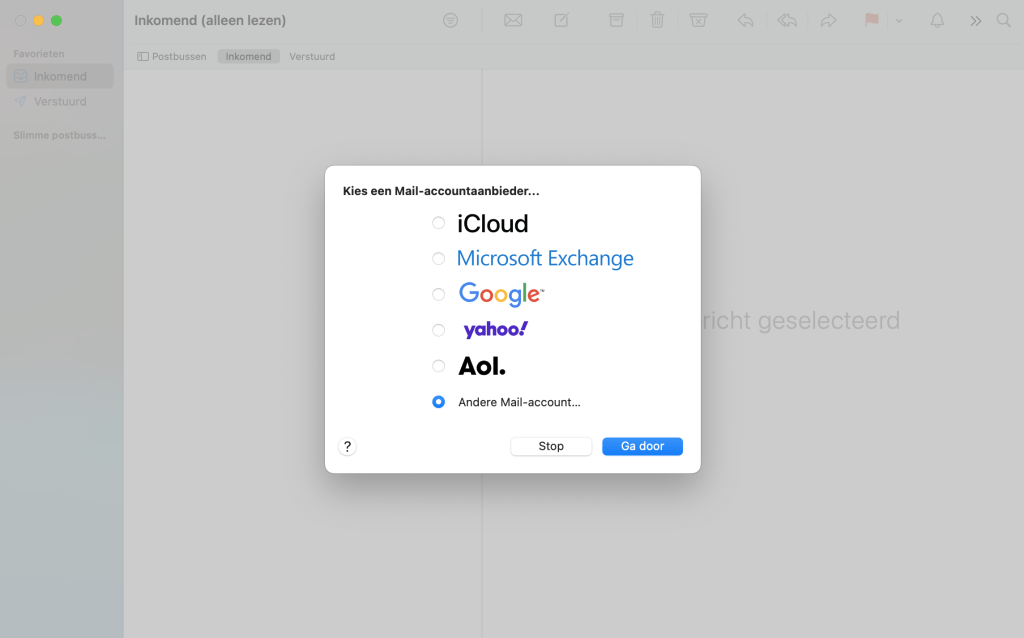Reply with the single arrow icon
The width and height of the screenshot is (1024, 638).
coord(746,21)
